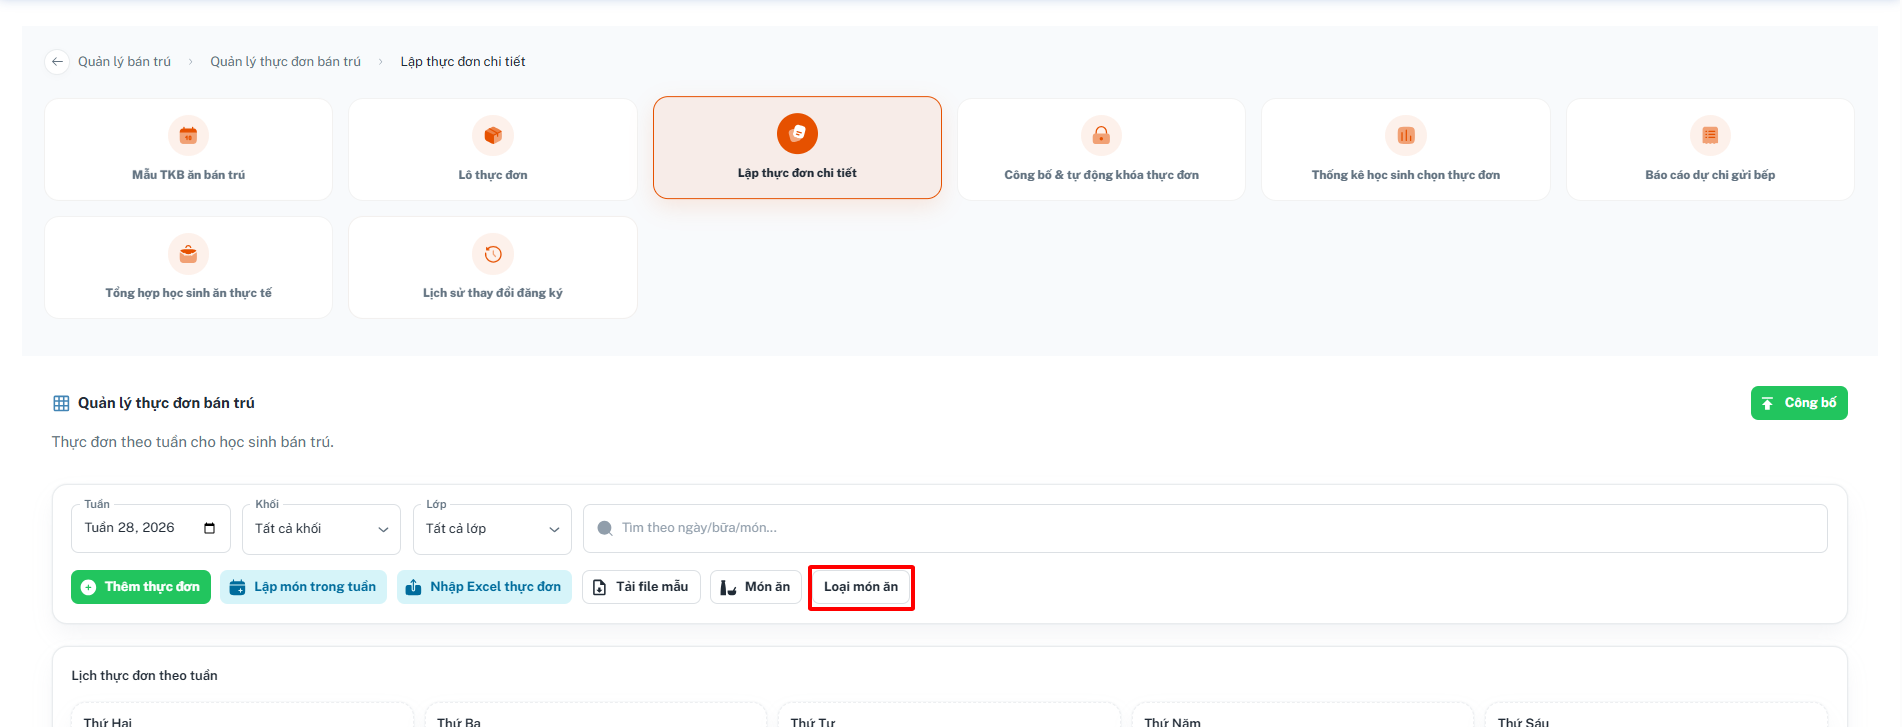1902x727 pixels.
Task: Expand the Lớp dropdown
Action: pyautogui.click(x=492, y=529)
